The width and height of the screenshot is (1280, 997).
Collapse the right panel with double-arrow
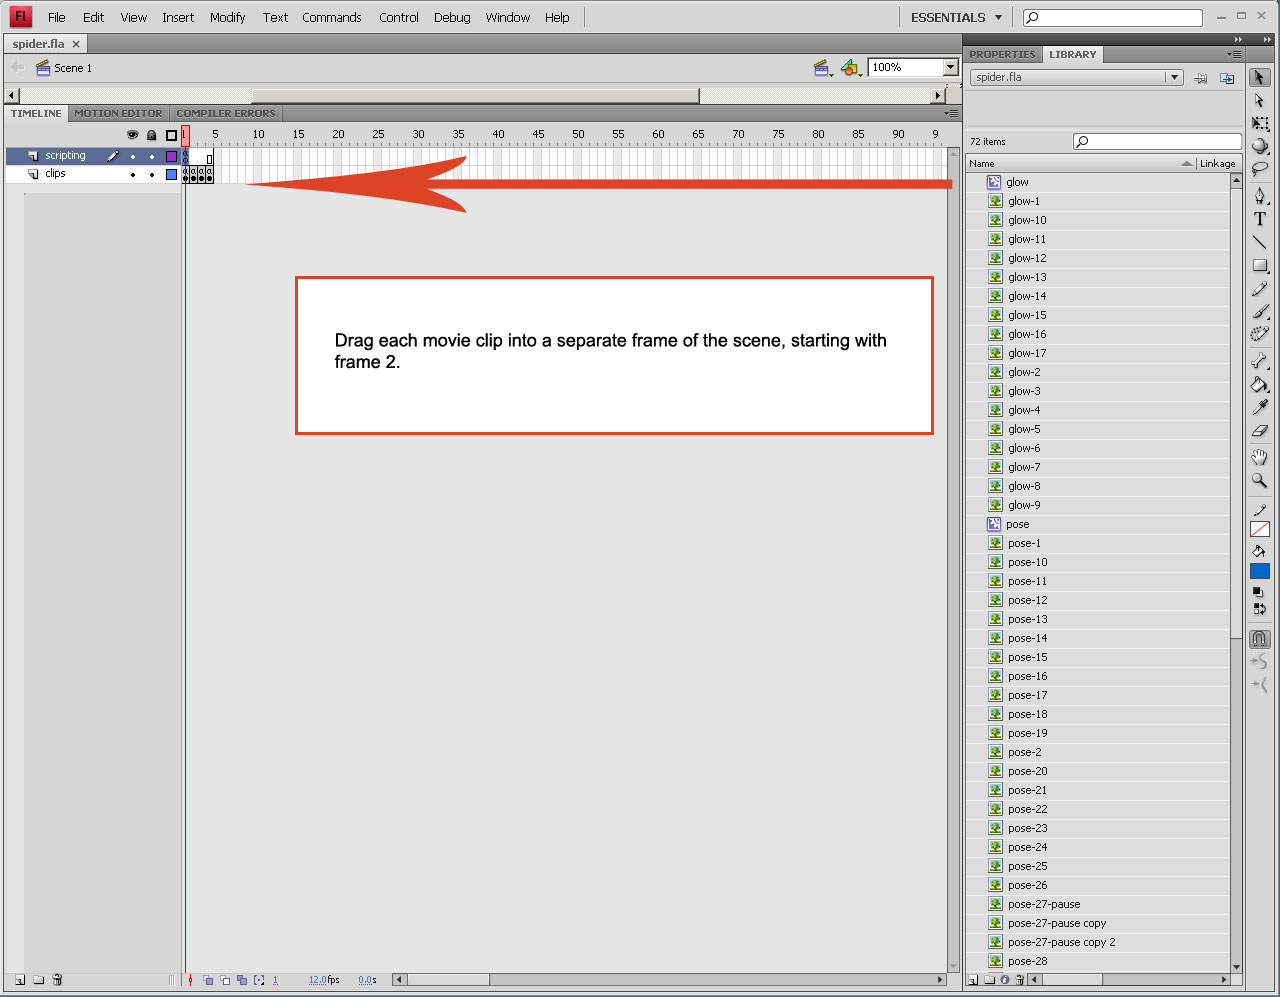tap(1238, 39)
